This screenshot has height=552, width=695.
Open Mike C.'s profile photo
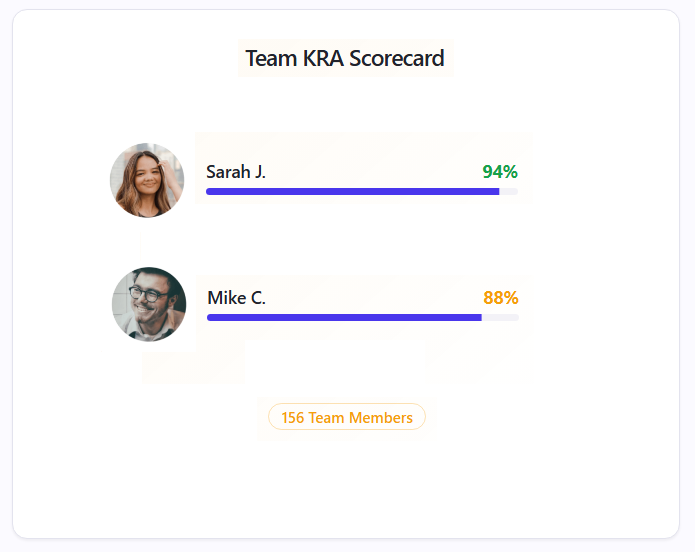[149, 304]
